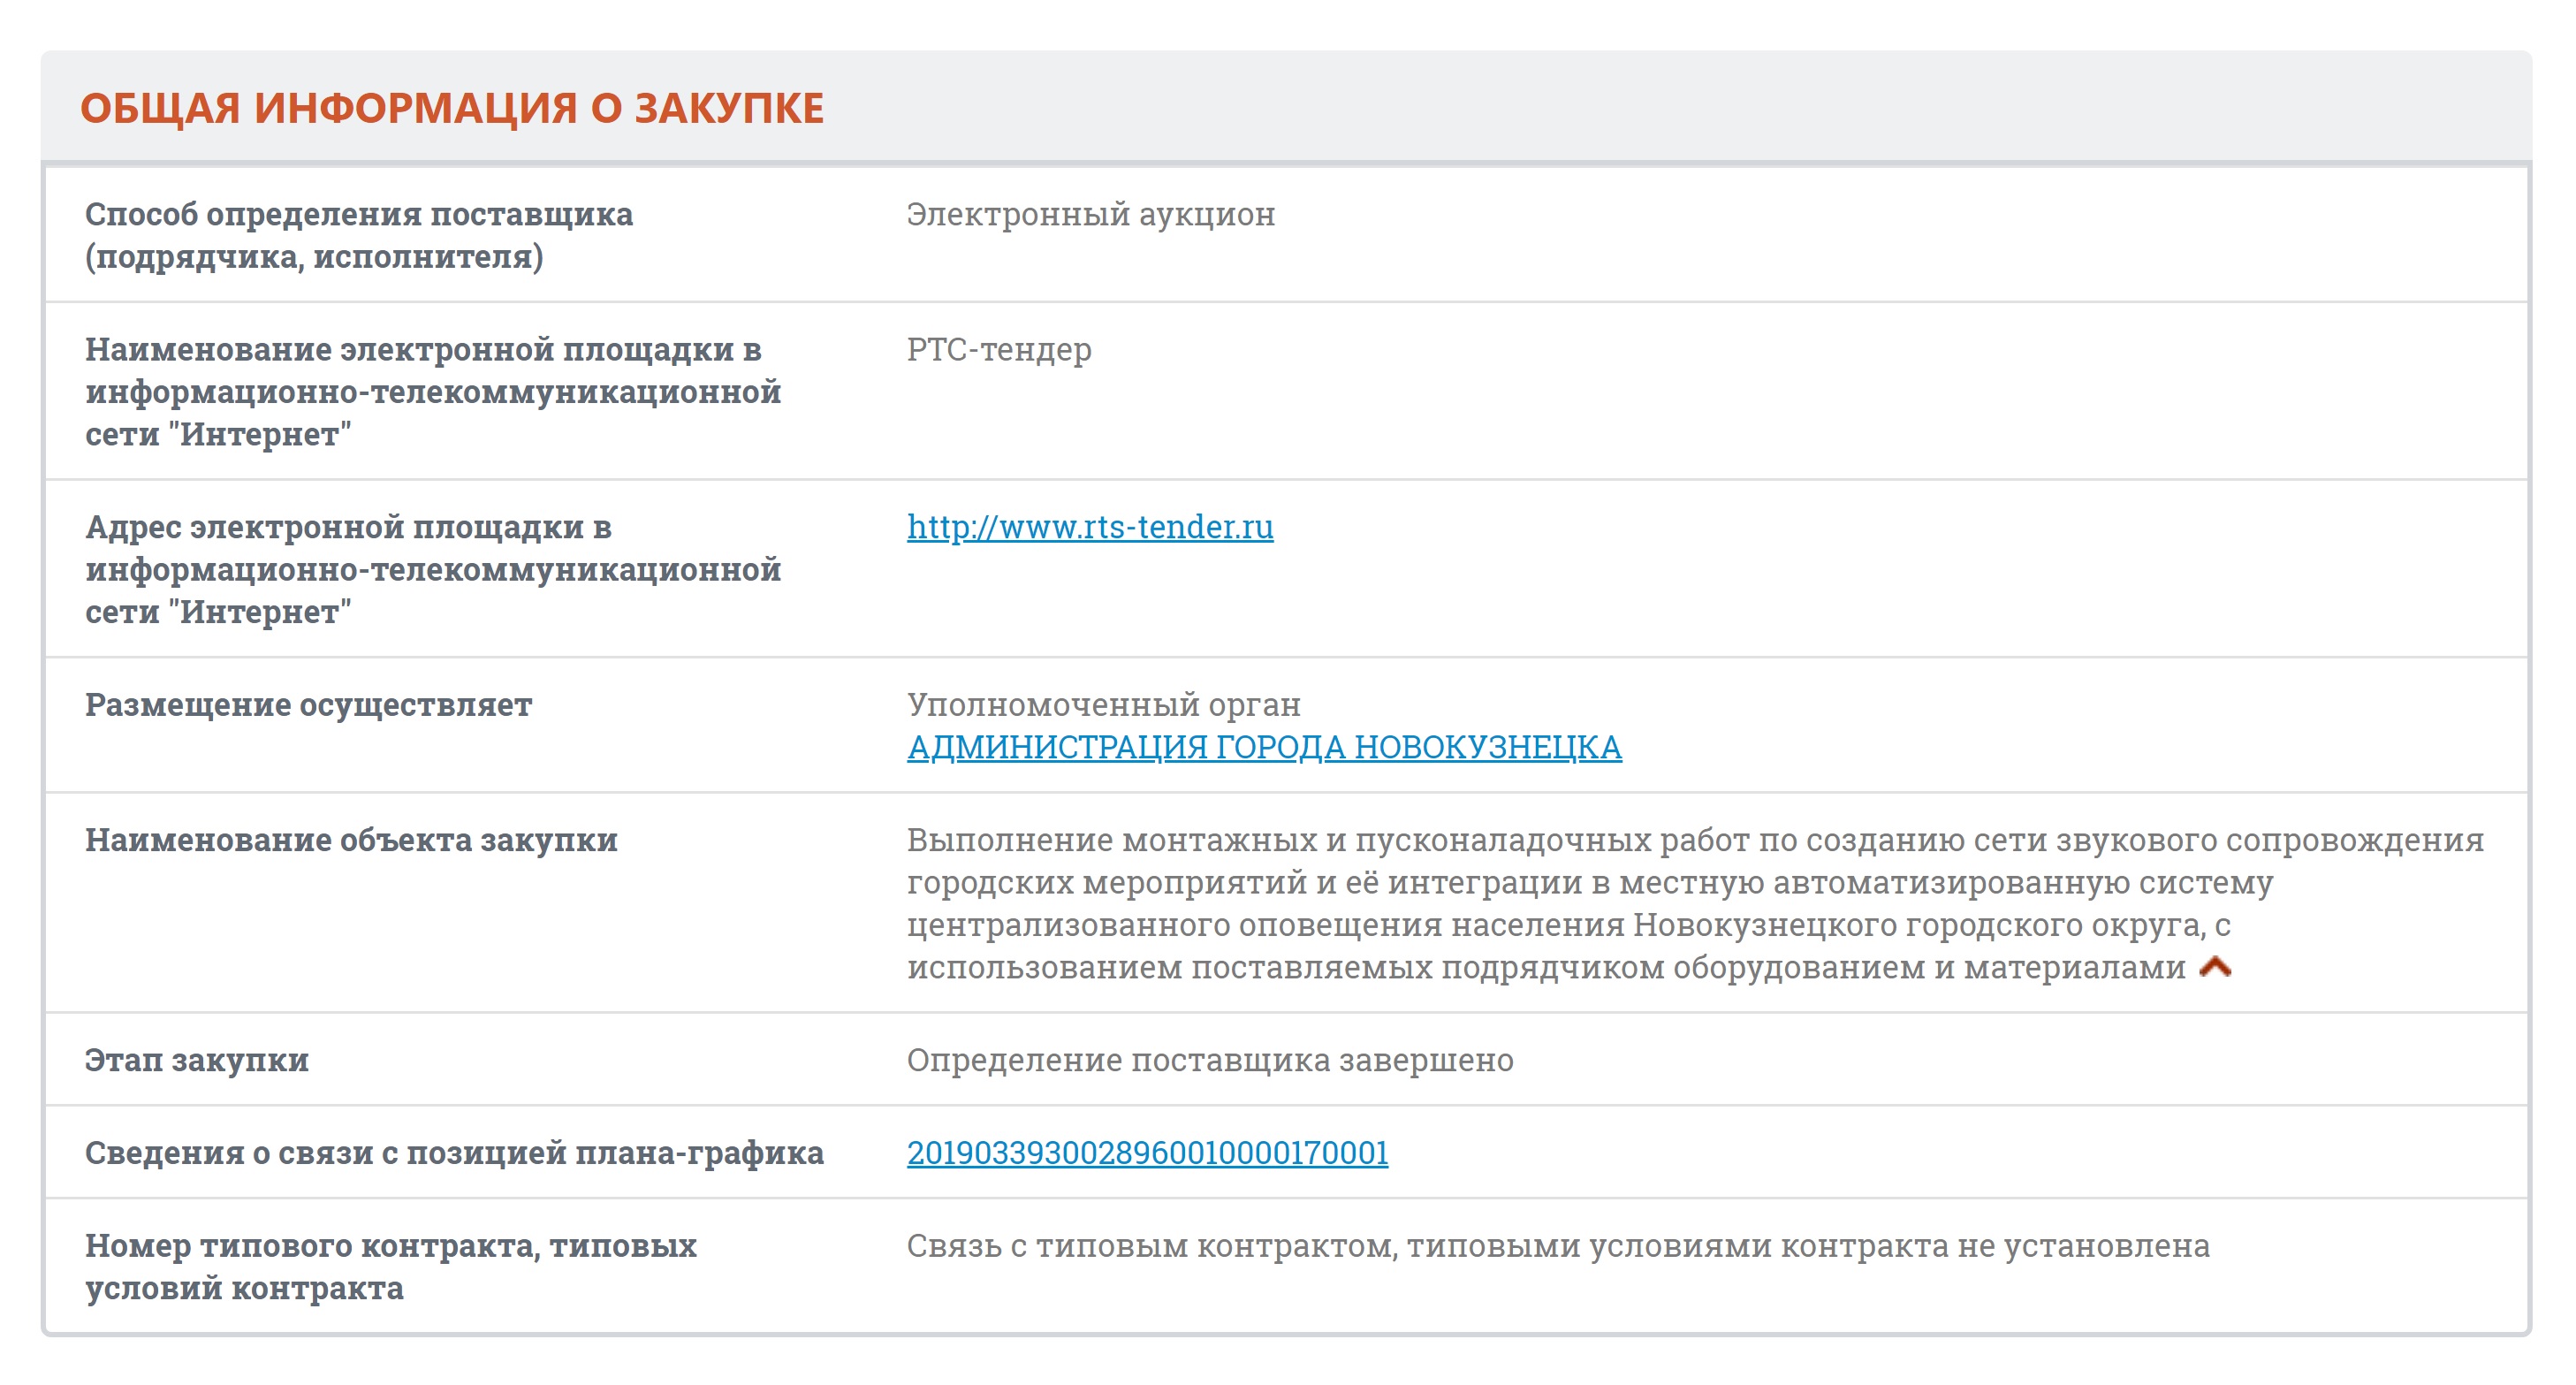Image resolution: width=2576 pixels, height=1385 pixels.
Task: Select description starting Выполнение монтажных и пусконаладочных работ
Action: point(1695,904)
